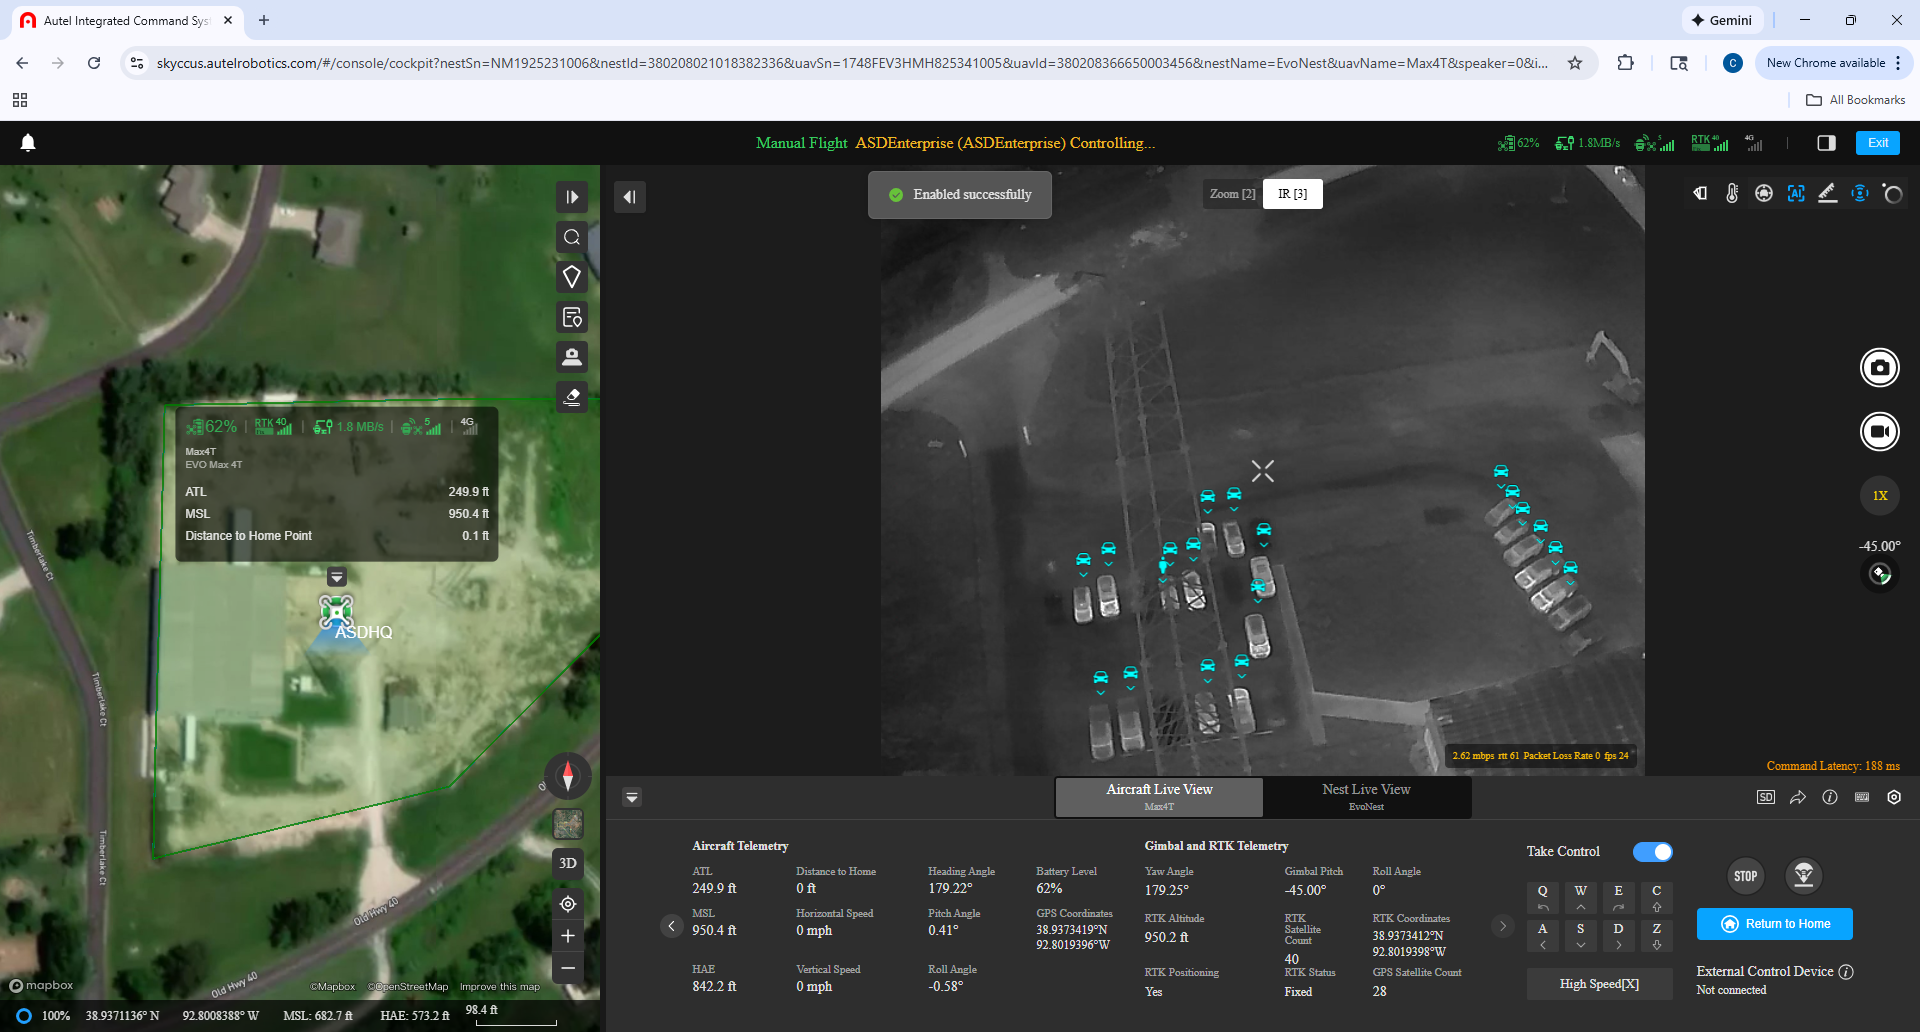This screenshot has height=1032, width=1920.
Task: Expand the map panel with the right arrow
Action: click(572, 197)
